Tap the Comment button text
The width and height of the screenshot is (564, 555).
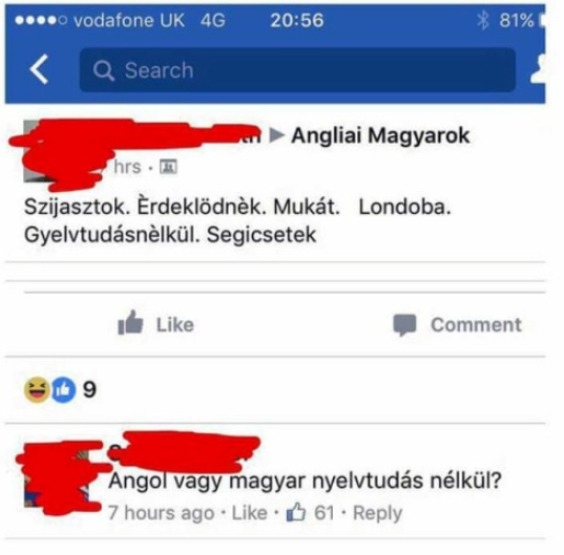coord(476,325)
